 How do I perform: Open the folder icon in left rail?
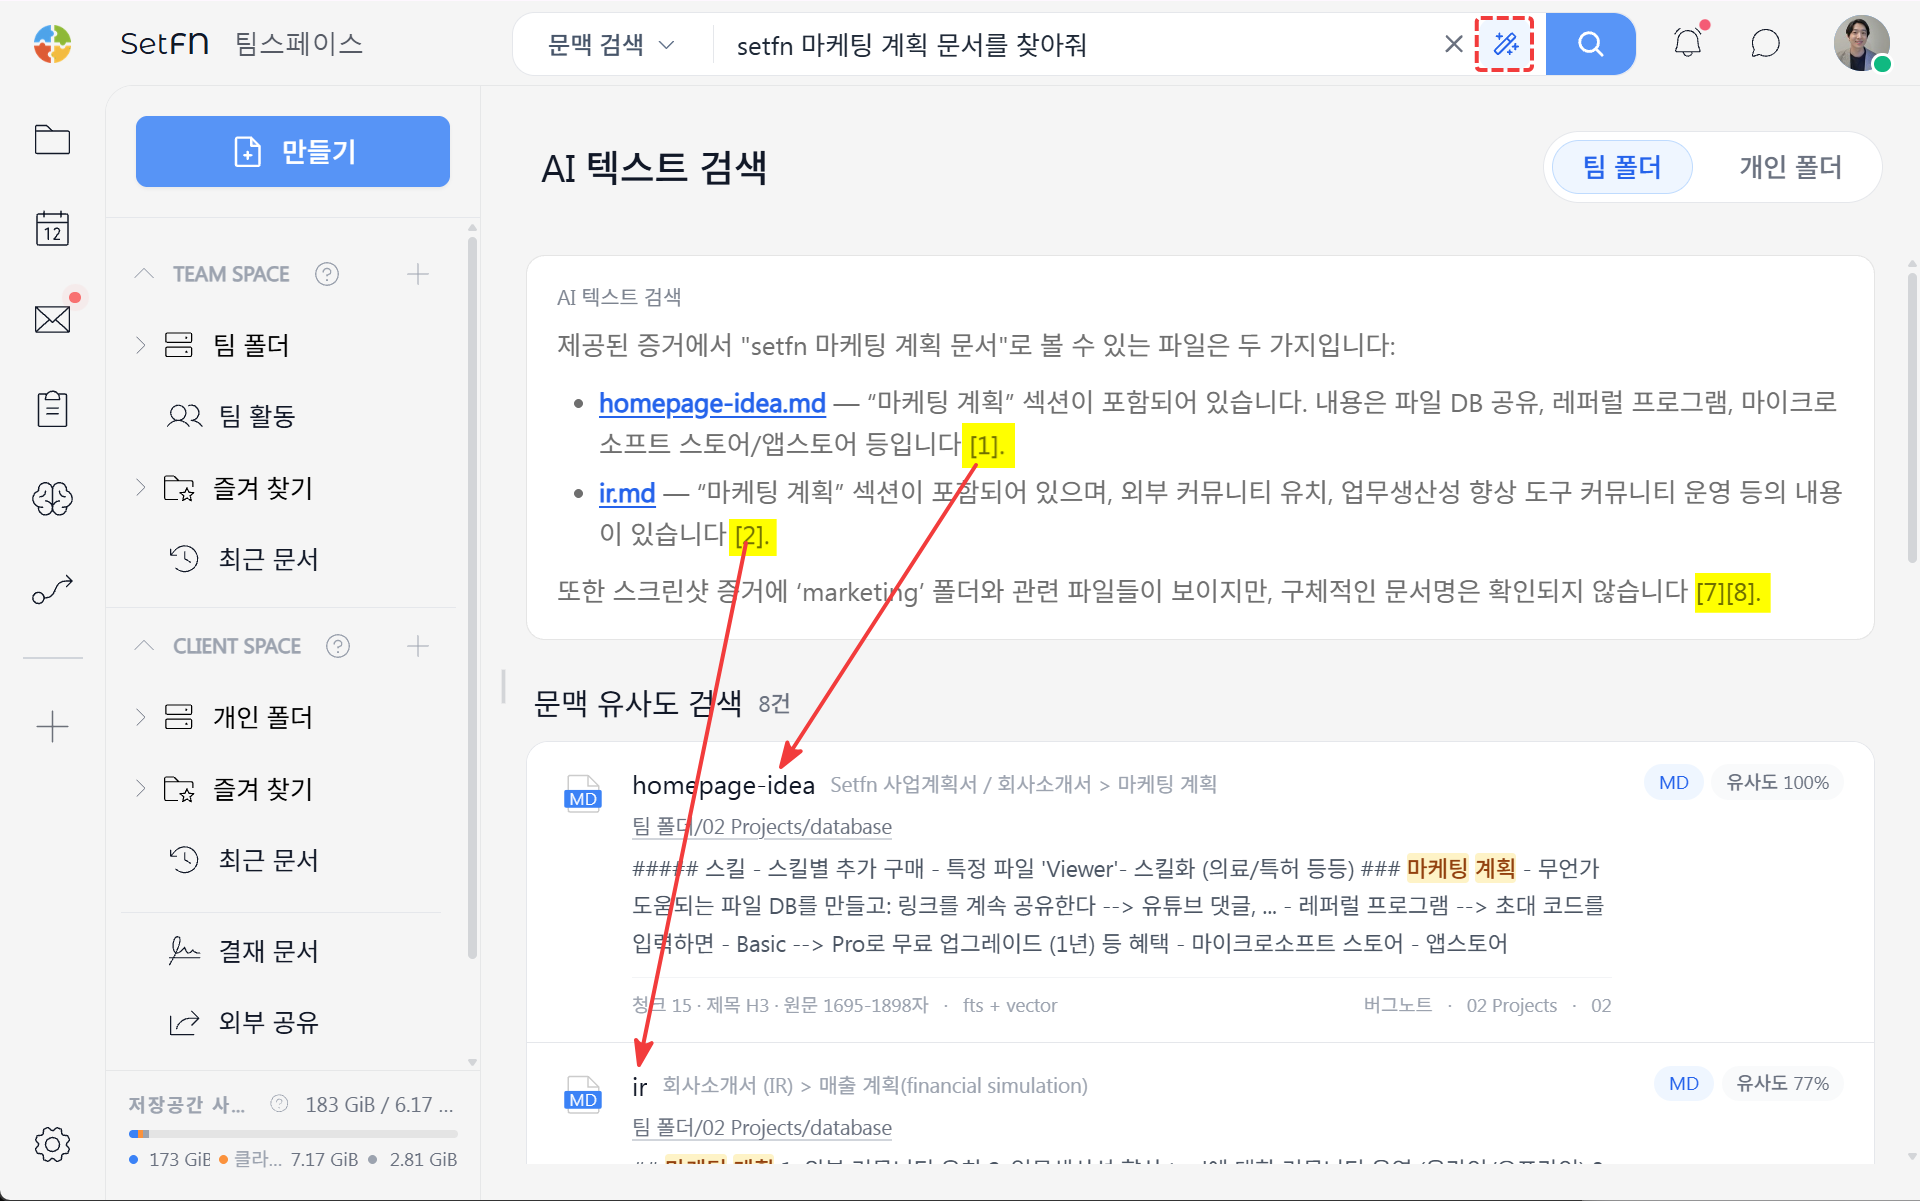[x=52, y=140]
